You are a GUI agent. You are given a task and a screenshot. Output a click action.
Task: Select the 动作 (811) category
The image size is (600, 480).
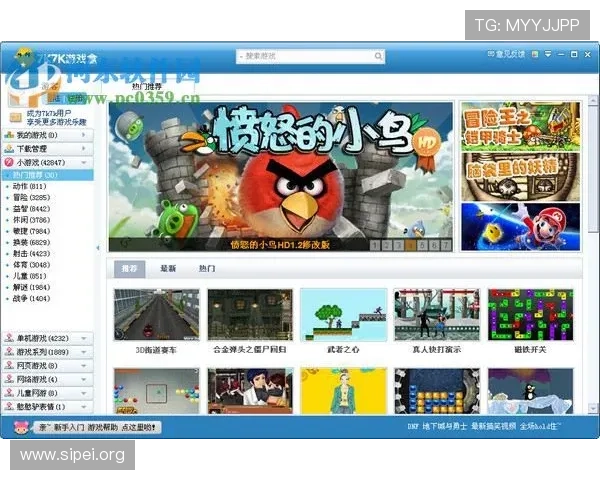29,186
